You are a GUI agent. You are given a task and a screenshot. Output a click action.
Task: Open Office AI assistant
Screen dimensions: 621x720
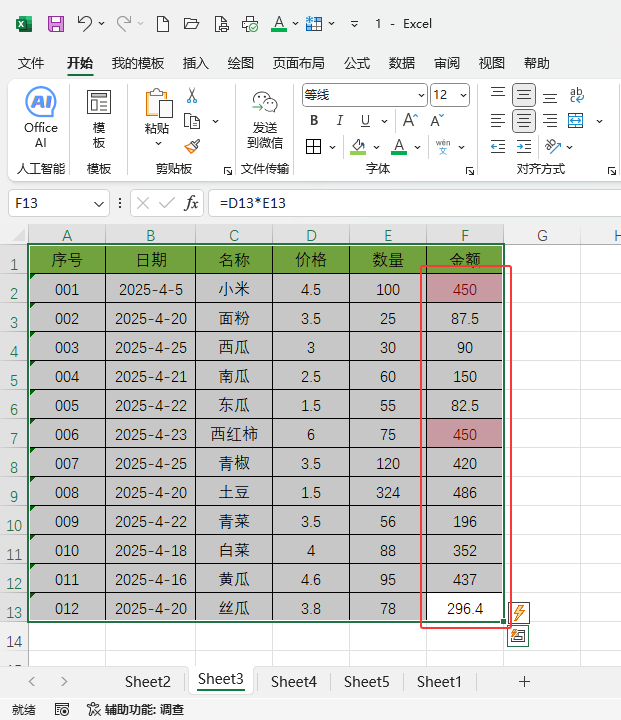41,118
